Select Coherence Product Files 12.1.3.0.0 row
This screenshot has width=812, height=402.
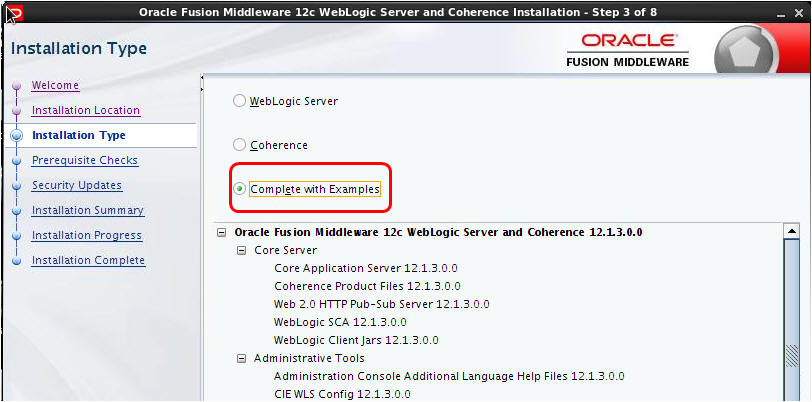tap(367, 286)
